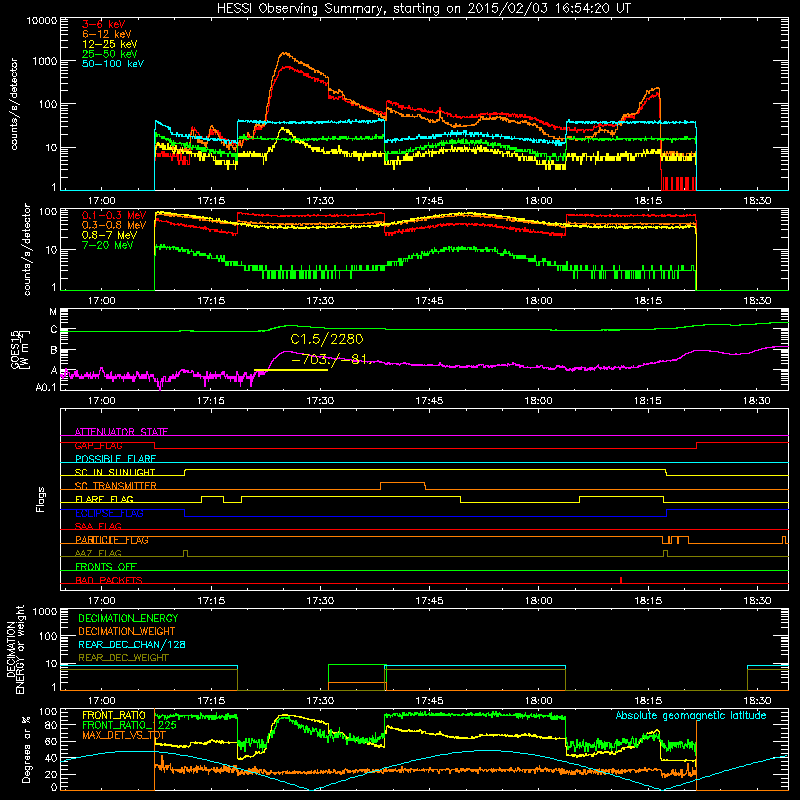The image size is (800, 800).
Task: Click the yellow flare interval bar in GOES panel
Action: [291, 370]
